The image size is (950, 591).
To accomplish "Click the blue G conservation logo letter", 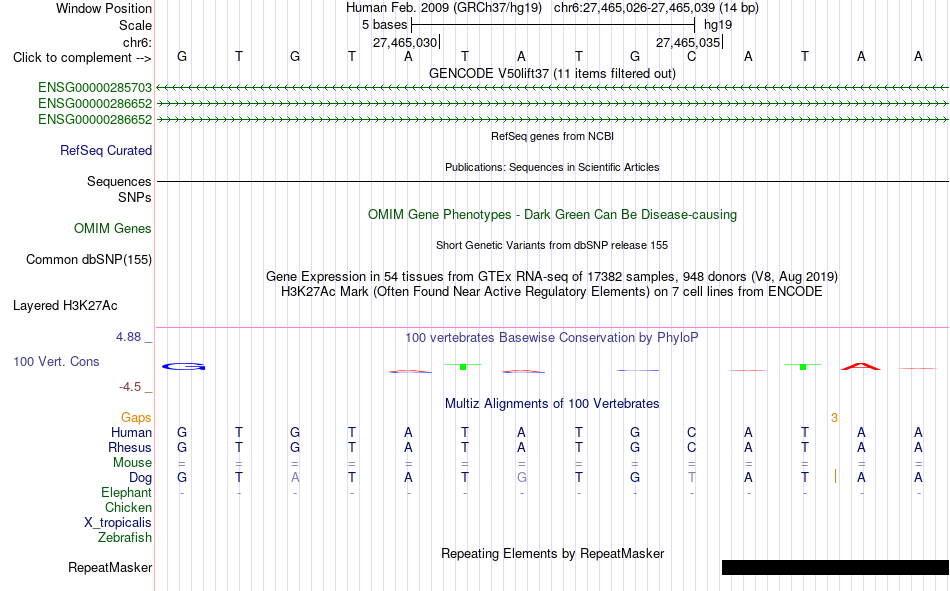I will pos(184,367).
